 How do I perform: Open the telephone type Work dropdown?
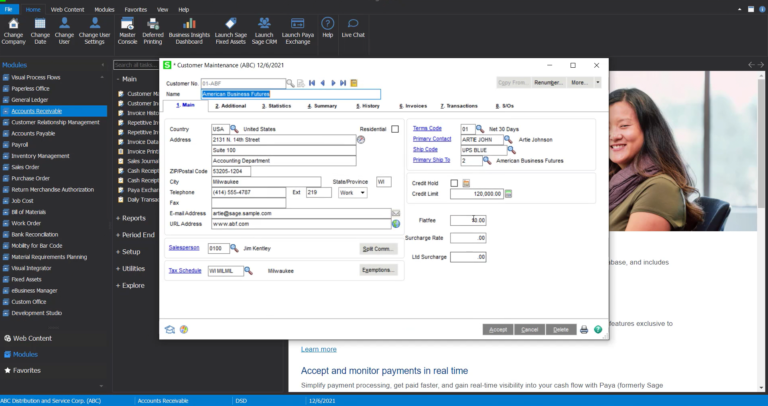coord(352,192)
